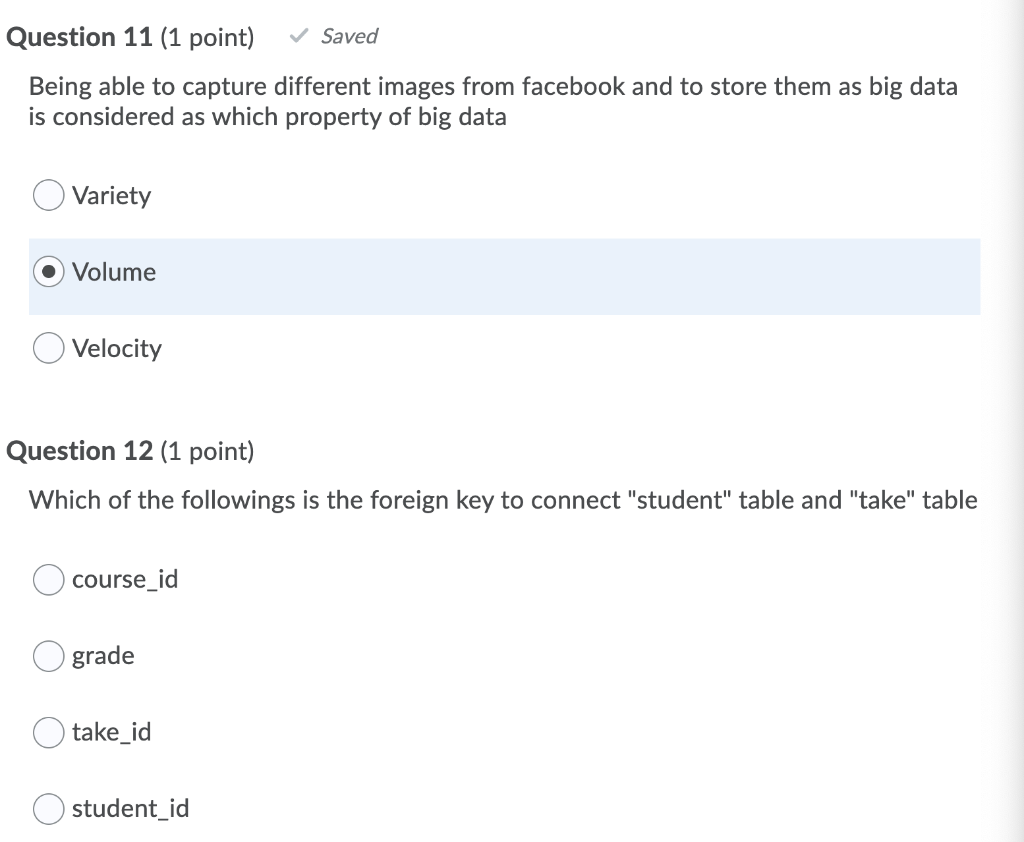
Task: Click the Question 11 heading
Action: [80, 37]
